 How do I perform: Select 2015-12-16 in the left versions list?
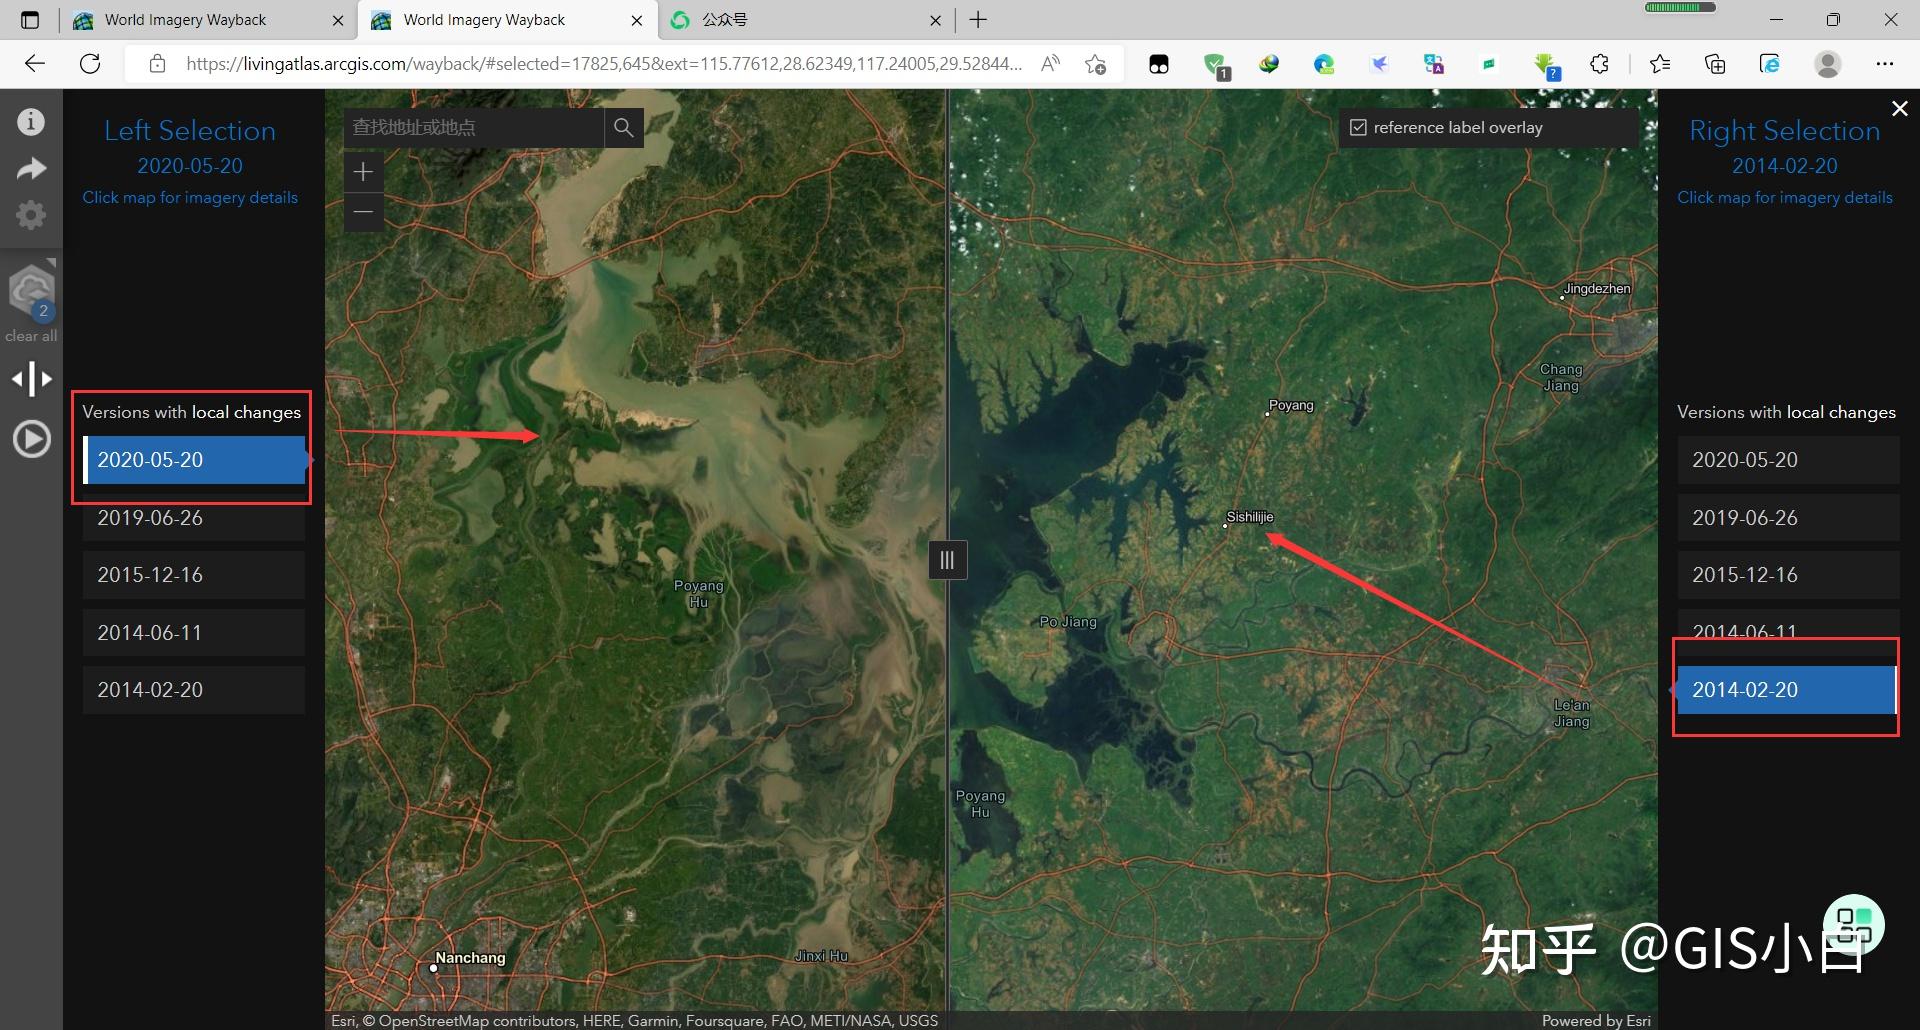[194, 575]
